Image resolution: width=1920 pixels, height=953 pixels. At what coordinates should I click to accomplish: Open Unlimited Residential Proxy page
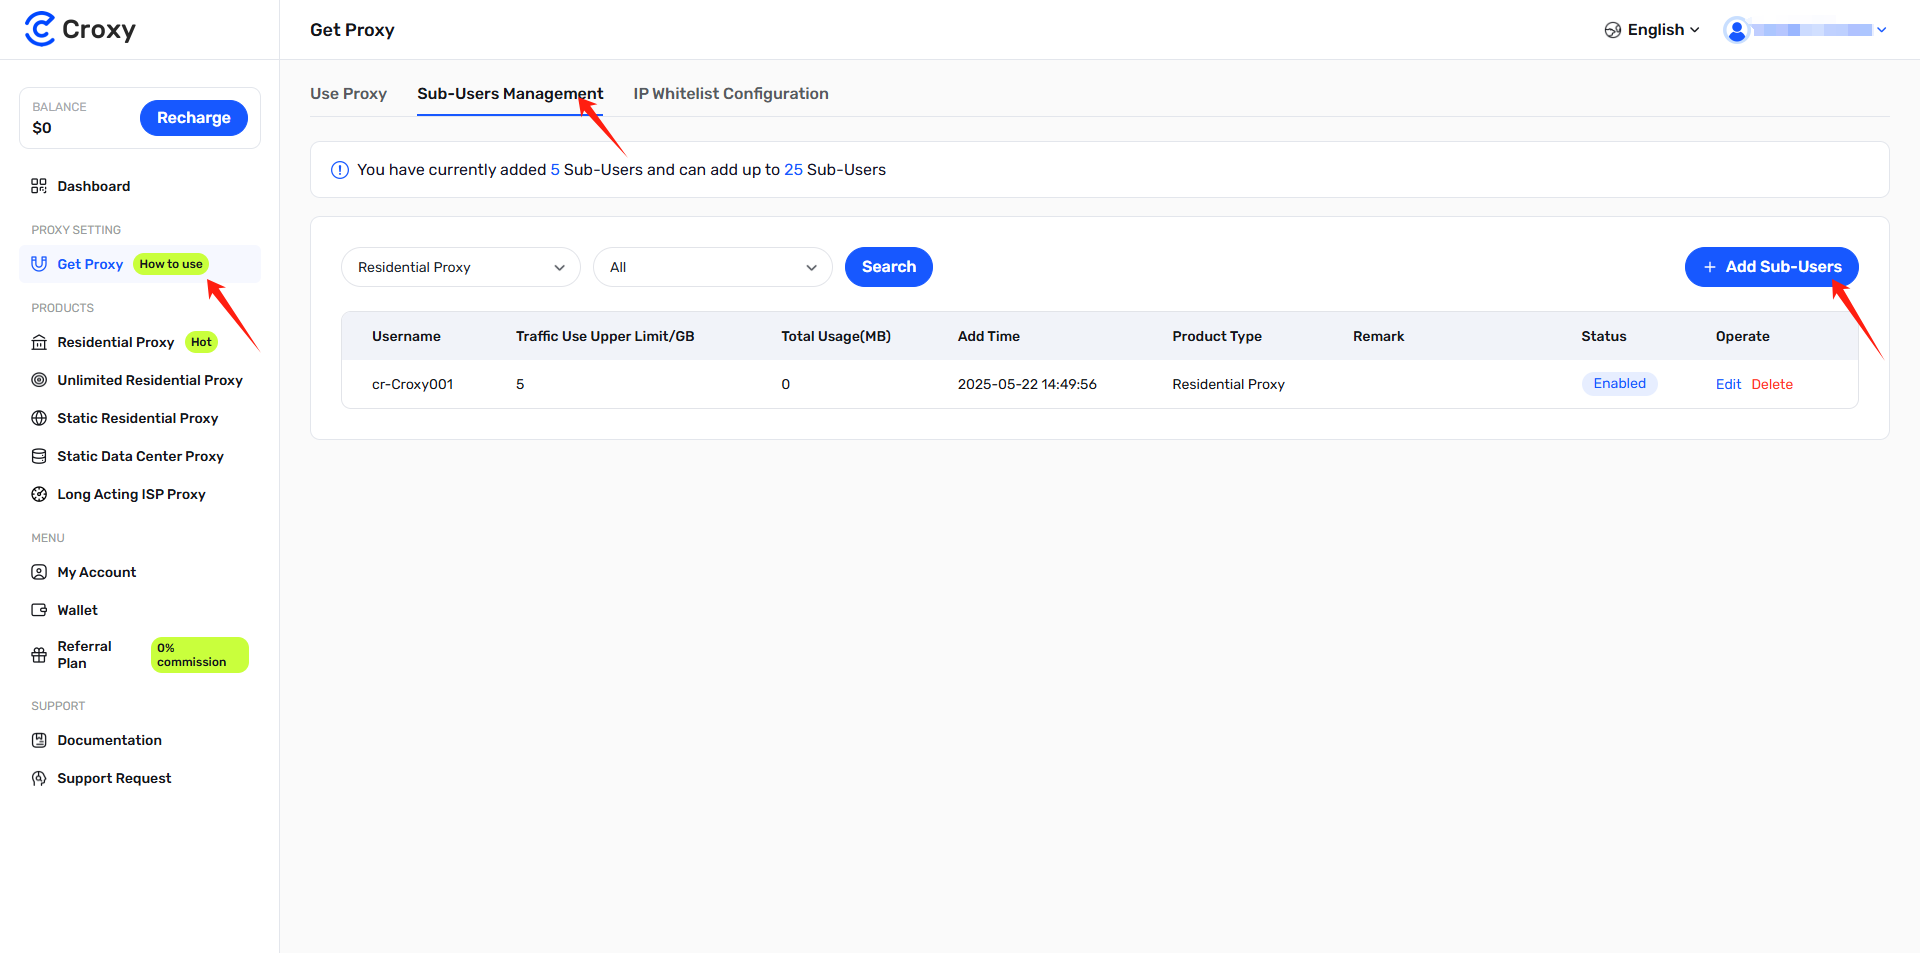(x=150, y=380)
